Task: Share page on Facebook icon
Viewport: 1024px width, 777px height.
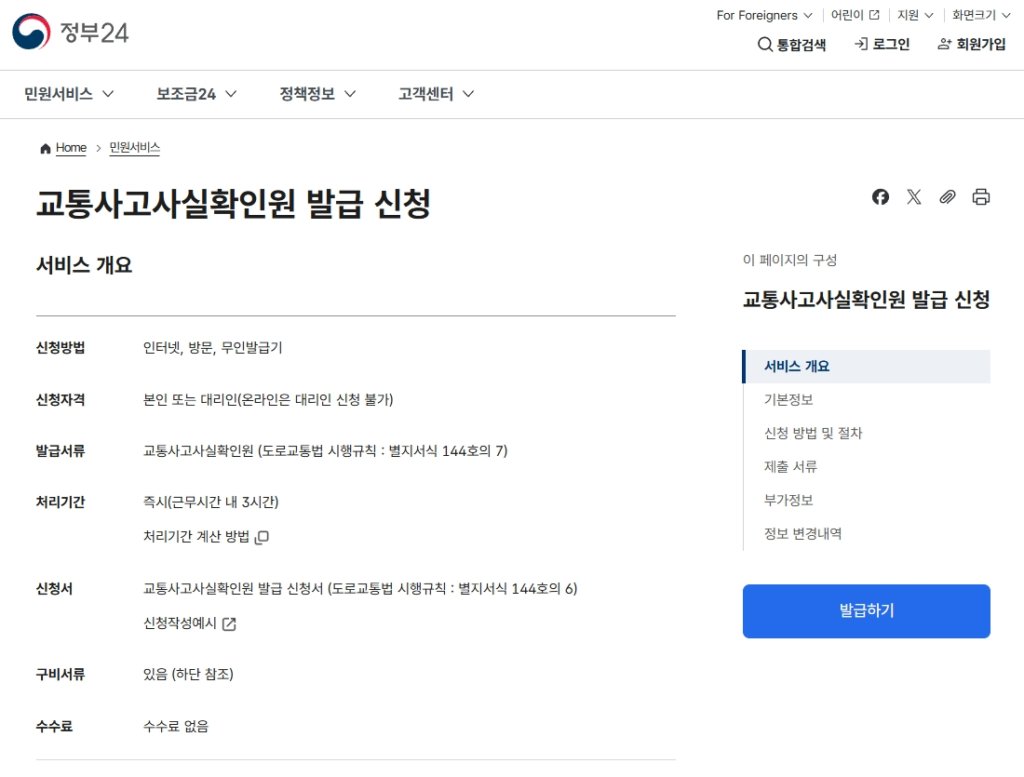Action: tap(880, 197)
